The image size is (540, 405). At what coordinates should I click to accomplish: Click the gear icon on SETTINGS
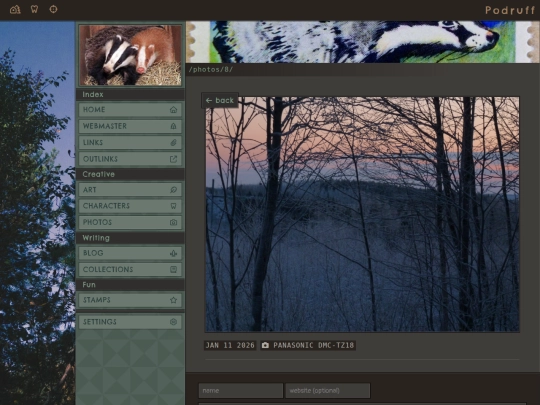(173, 322)
